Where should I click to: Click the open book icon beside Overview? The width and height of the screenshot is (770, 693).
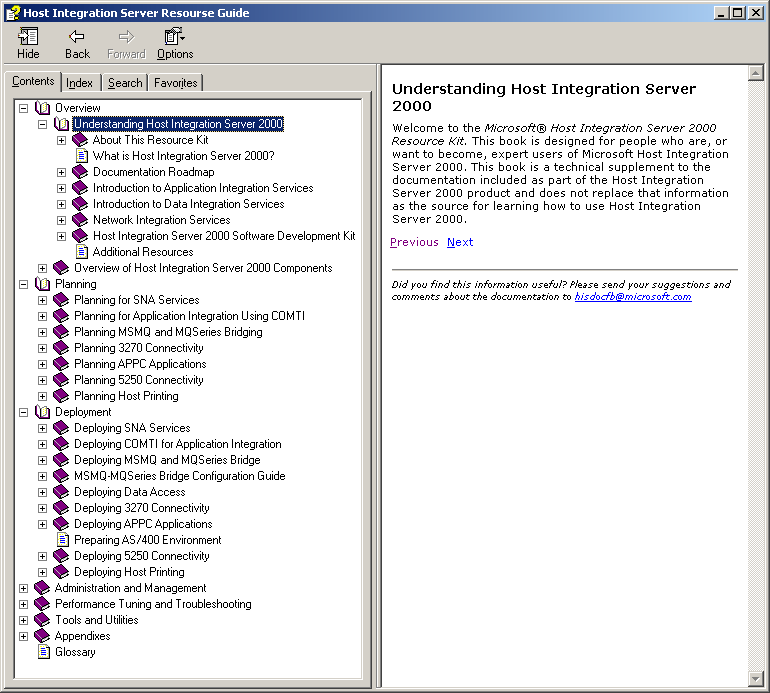click(x=43, y=108)
